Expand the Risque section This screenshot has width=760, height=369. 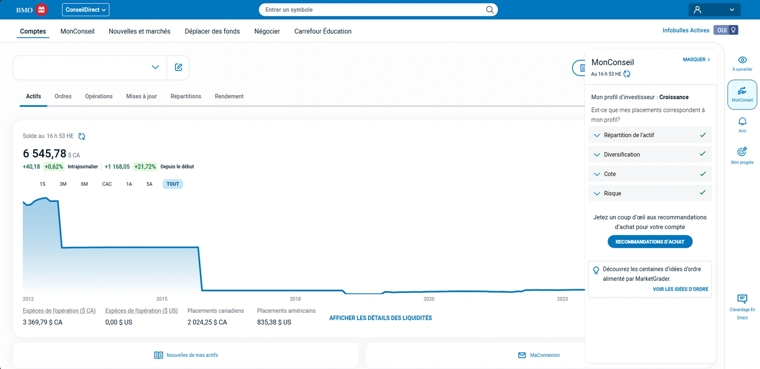[649, 193]
